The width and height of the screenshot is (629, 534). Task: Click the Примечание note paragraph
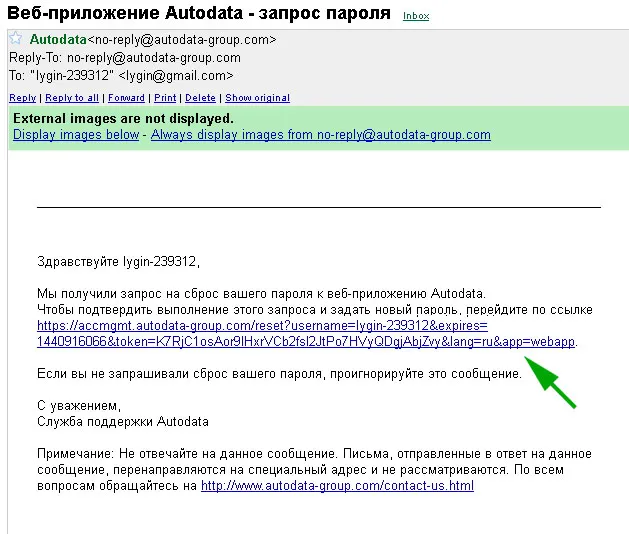(x=314, y=470)
